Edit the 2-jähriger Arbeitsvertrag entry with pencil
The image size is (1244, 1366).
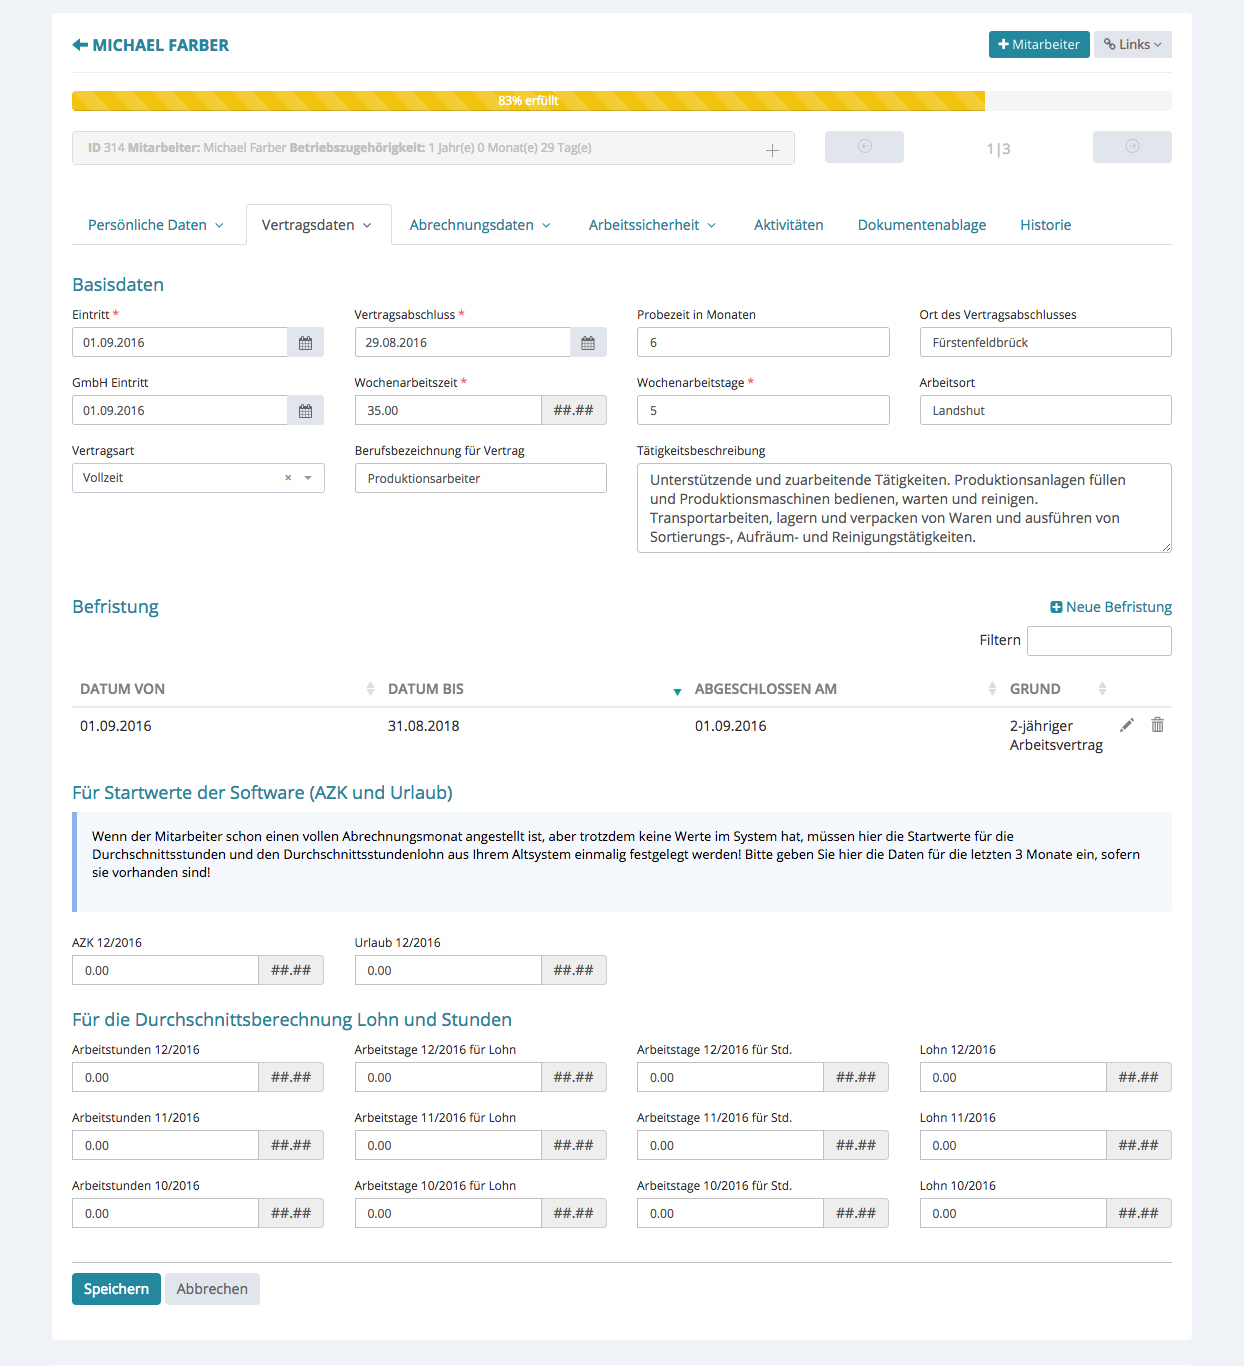pos(1127,725)
